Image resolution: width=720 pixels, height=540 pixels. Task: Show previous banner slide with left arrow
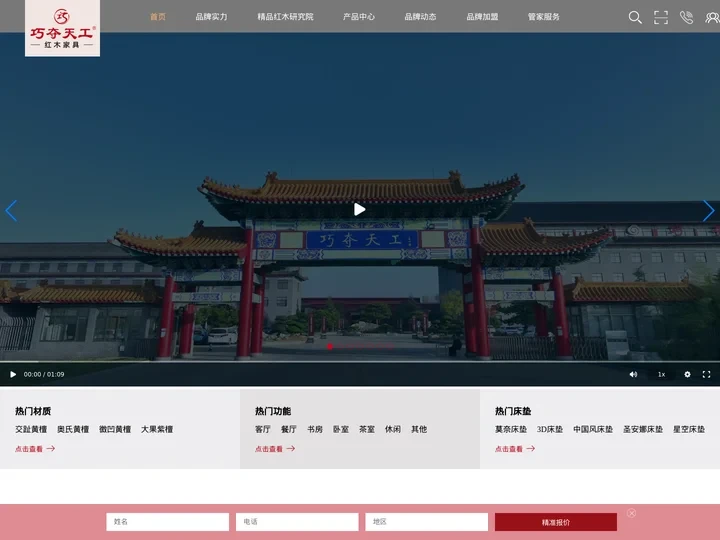(11, 211)
